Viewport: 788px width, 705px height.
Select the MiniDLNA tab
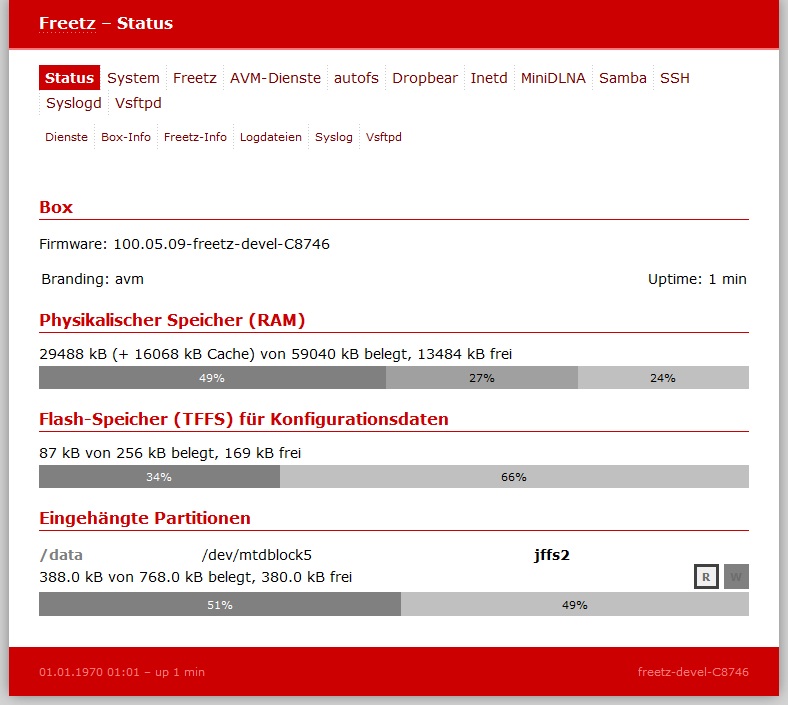point(553,78)
